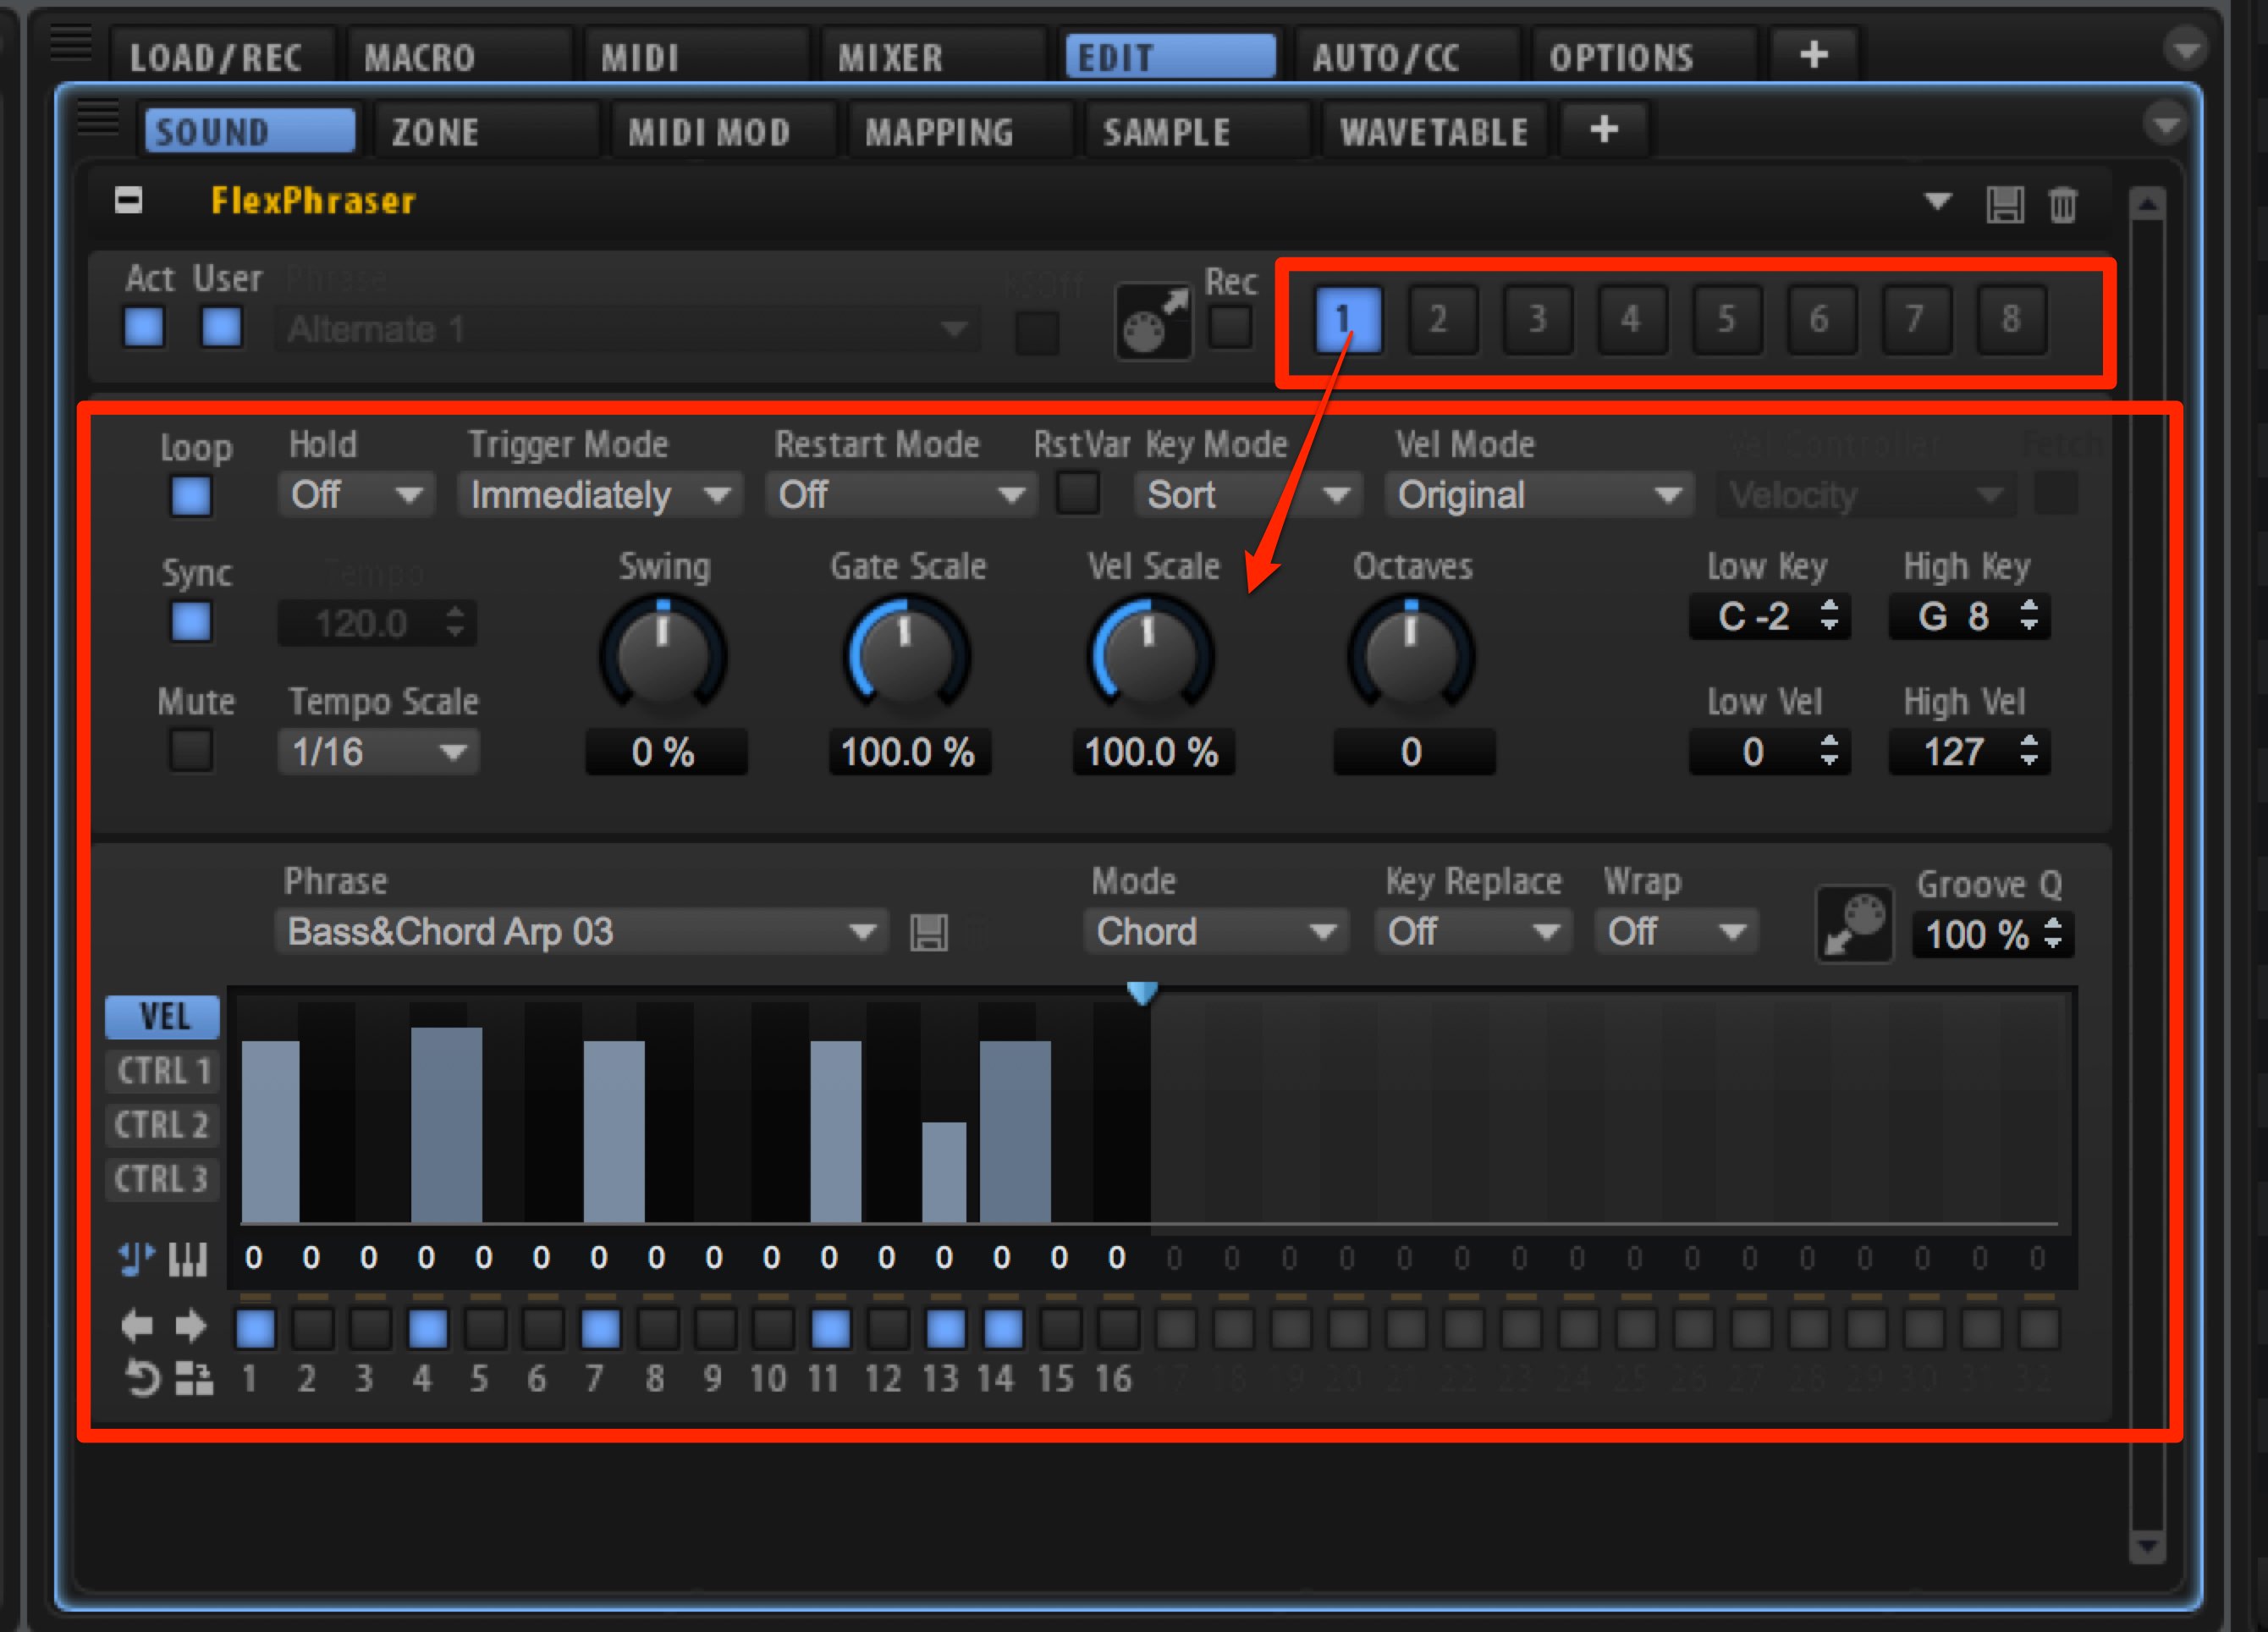Click the delete FlexPhraser trash icon

(x=2063, y=204)
